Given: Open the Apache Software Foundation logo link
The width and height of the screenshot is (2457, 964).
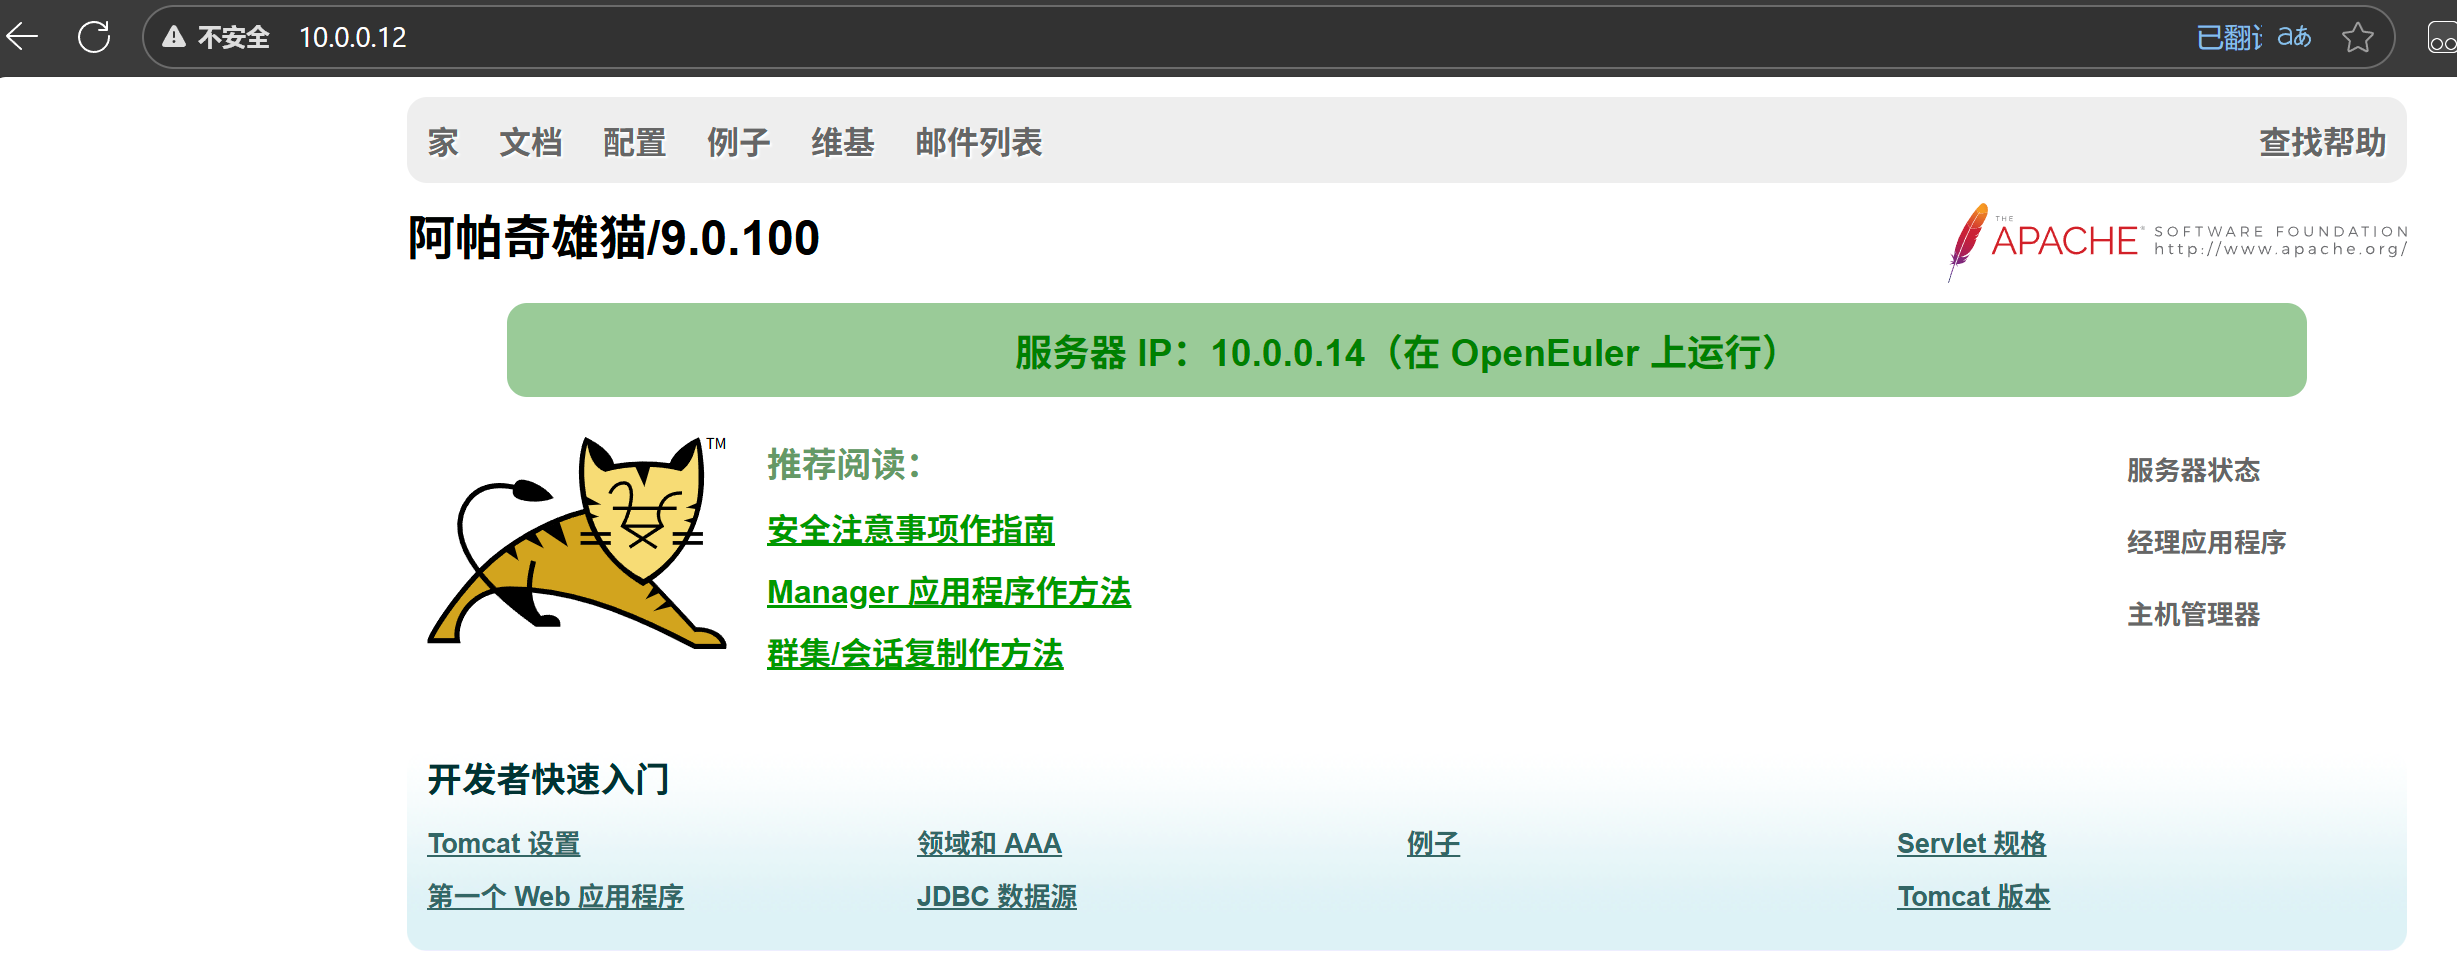Looking at the screenshot, I should pos(2177,241).
